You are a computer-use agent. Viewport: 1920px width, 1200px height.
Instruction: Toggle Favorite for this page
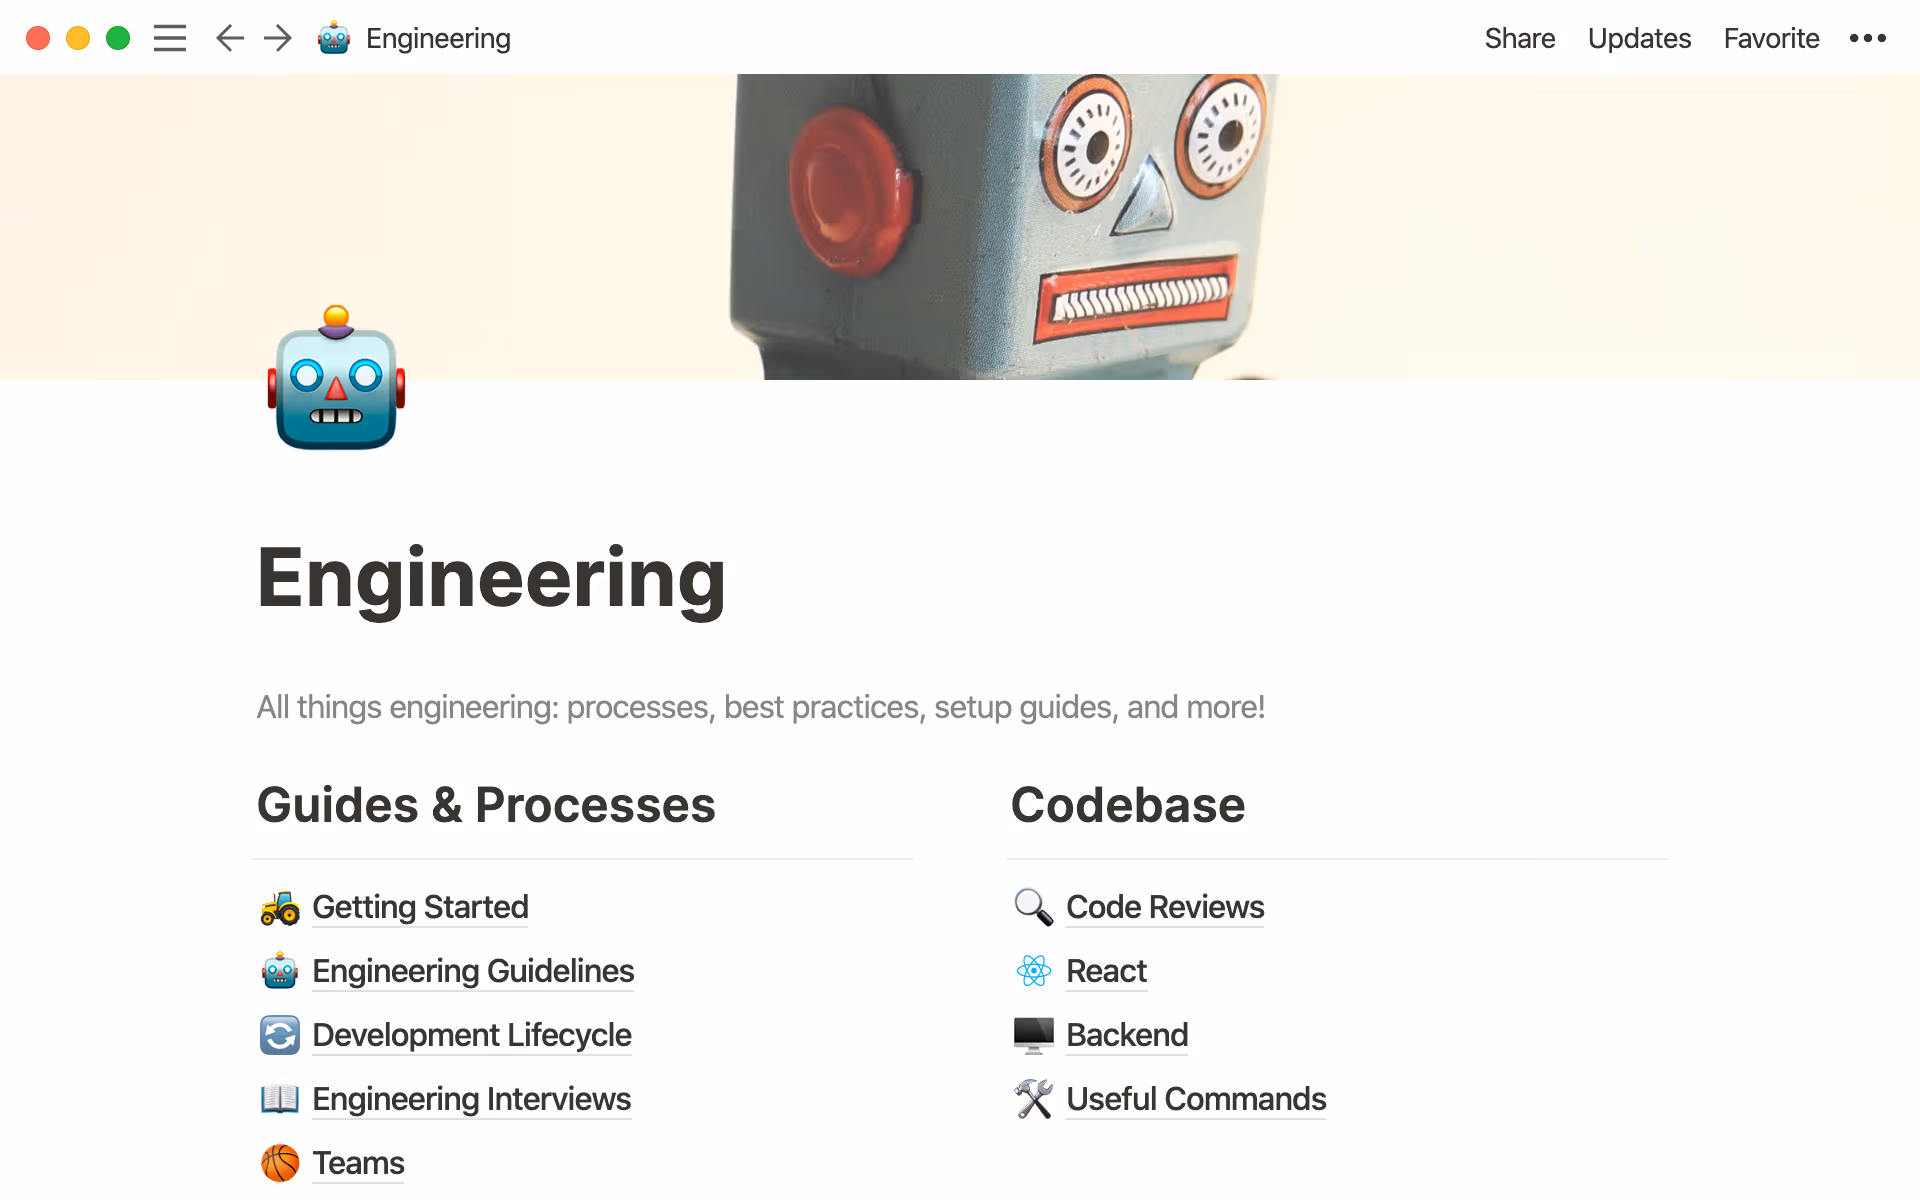click(x=1771, y=38)
